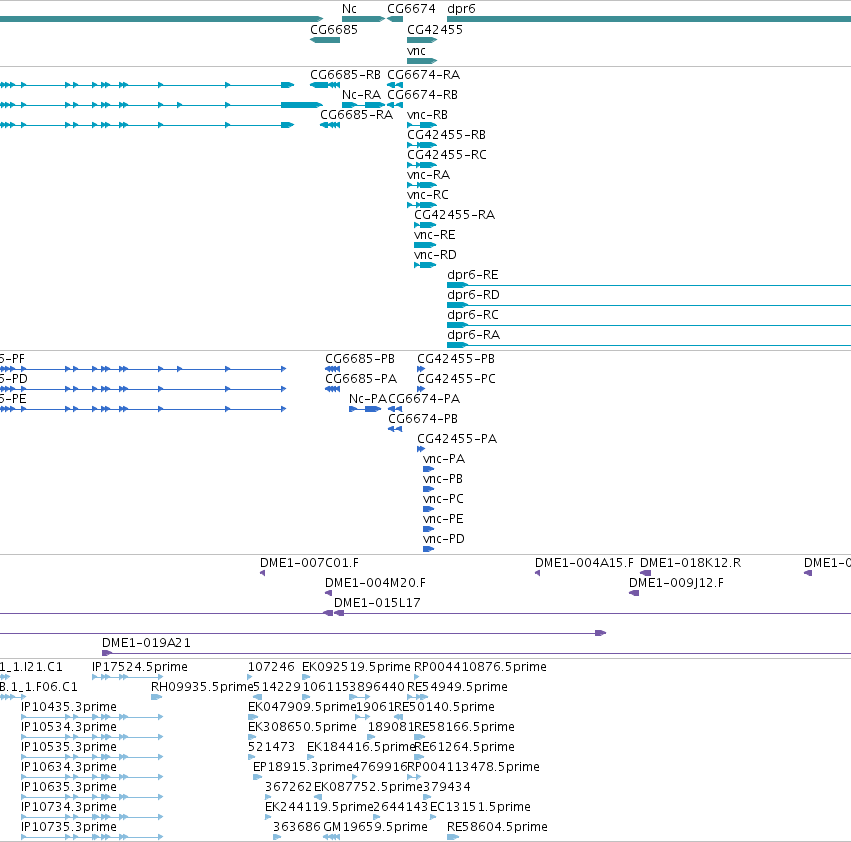
Task: Click the Nc-PA protein glyph
Action: [x=365, y=409]
